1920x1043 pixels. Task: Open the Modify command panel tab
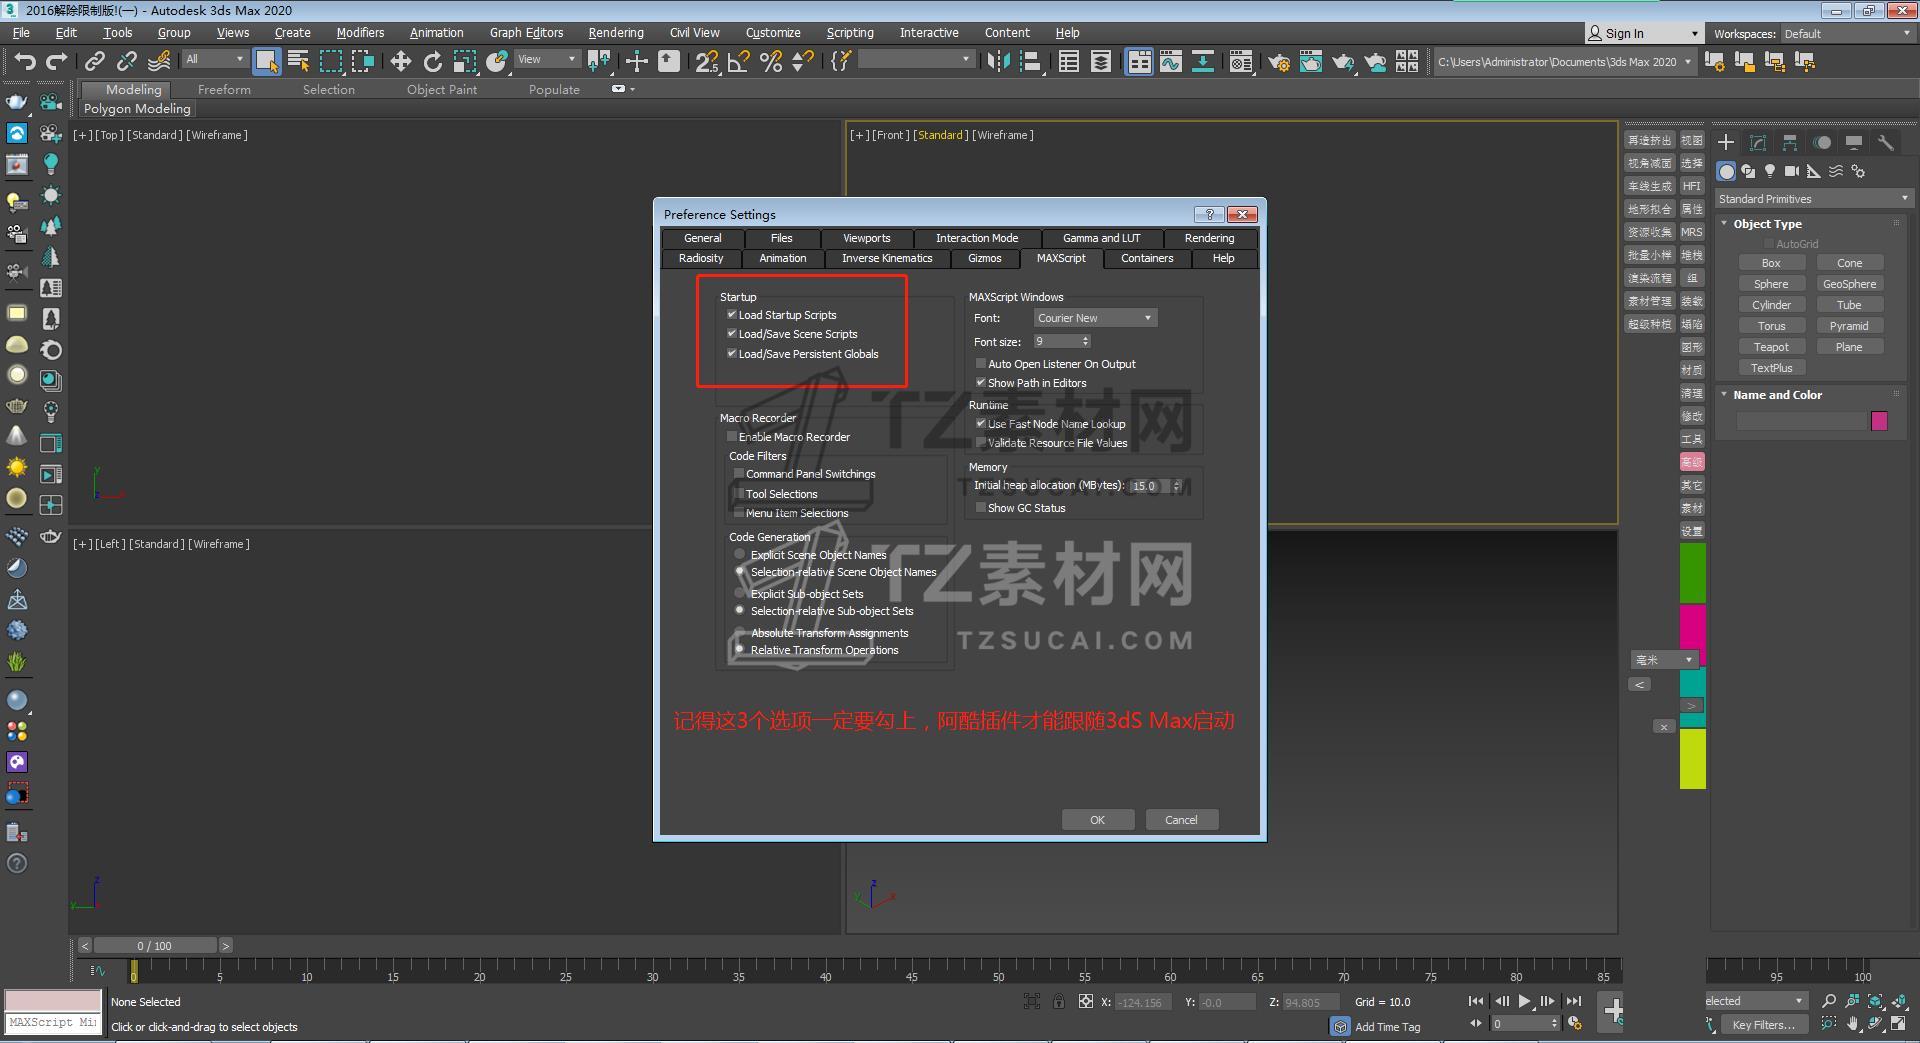(1758, 143)
